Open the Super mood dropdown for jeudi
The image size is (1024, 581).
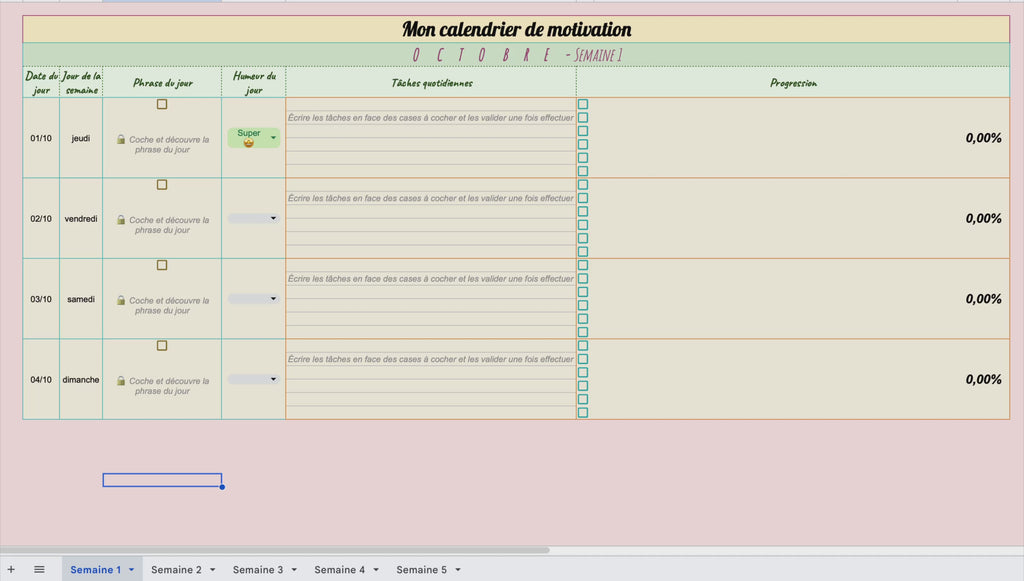[x=273, y=138]
